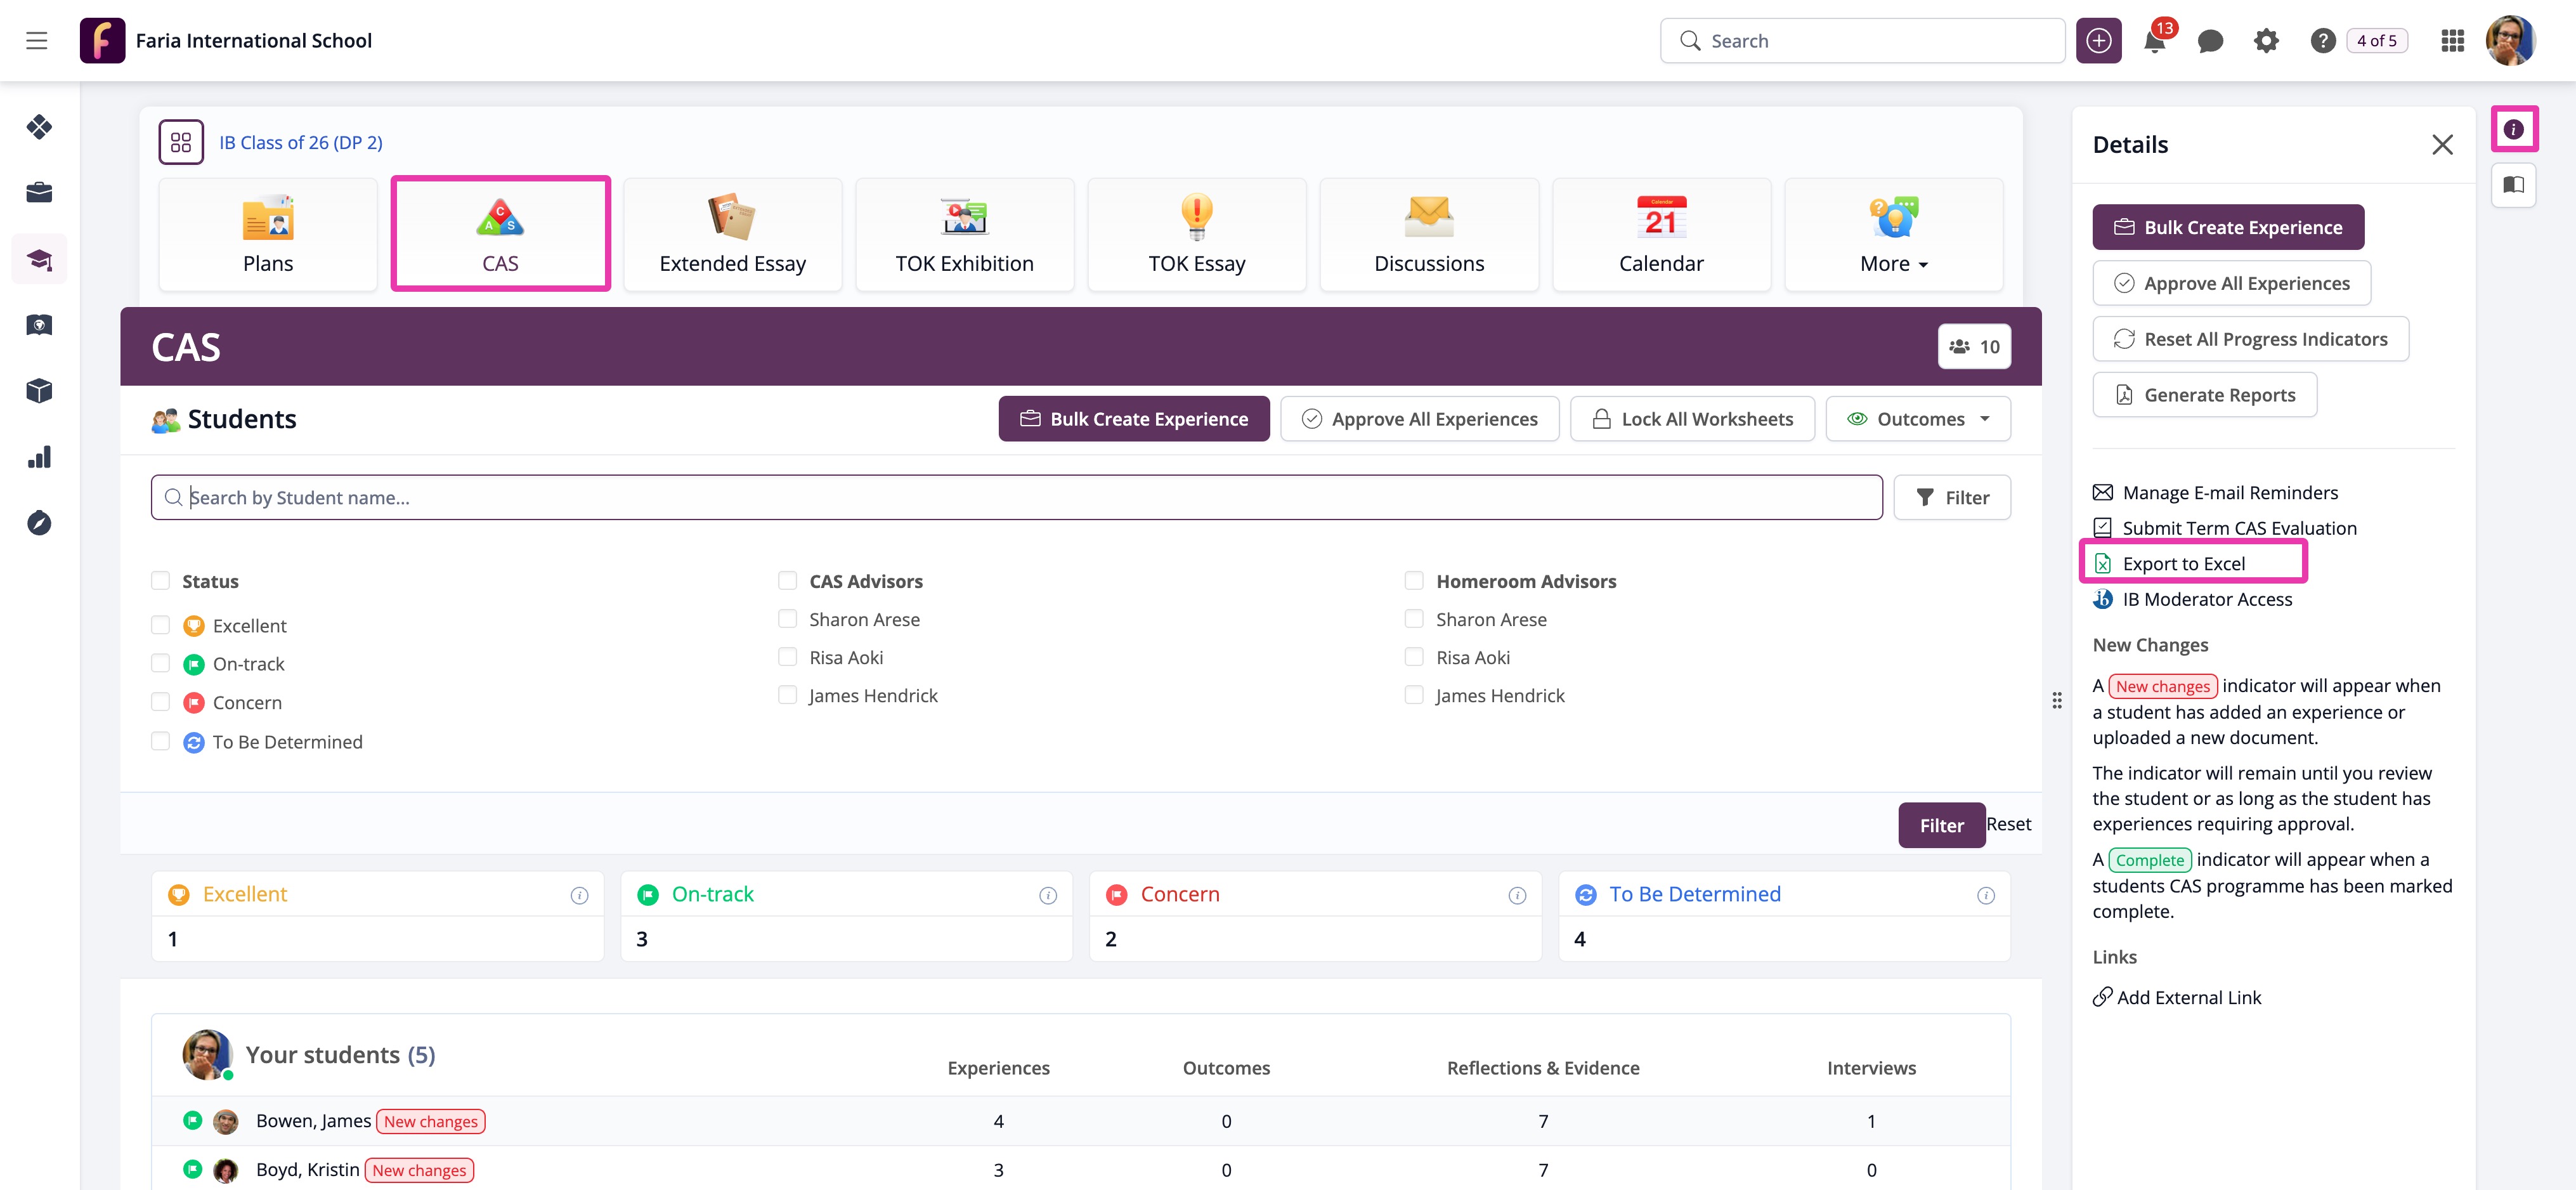Click the Search by Student name field
The height and width of the screenshot is (1190, 2576).
1016,497
